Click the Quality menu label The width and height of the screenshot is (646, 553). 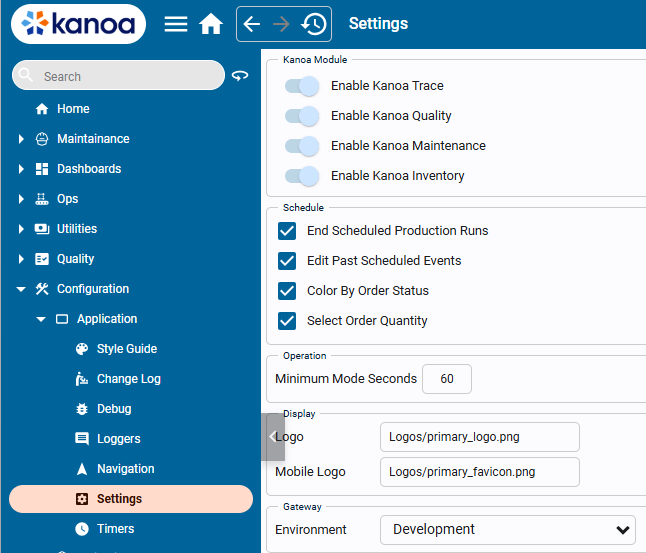click(x=75, y=259)
